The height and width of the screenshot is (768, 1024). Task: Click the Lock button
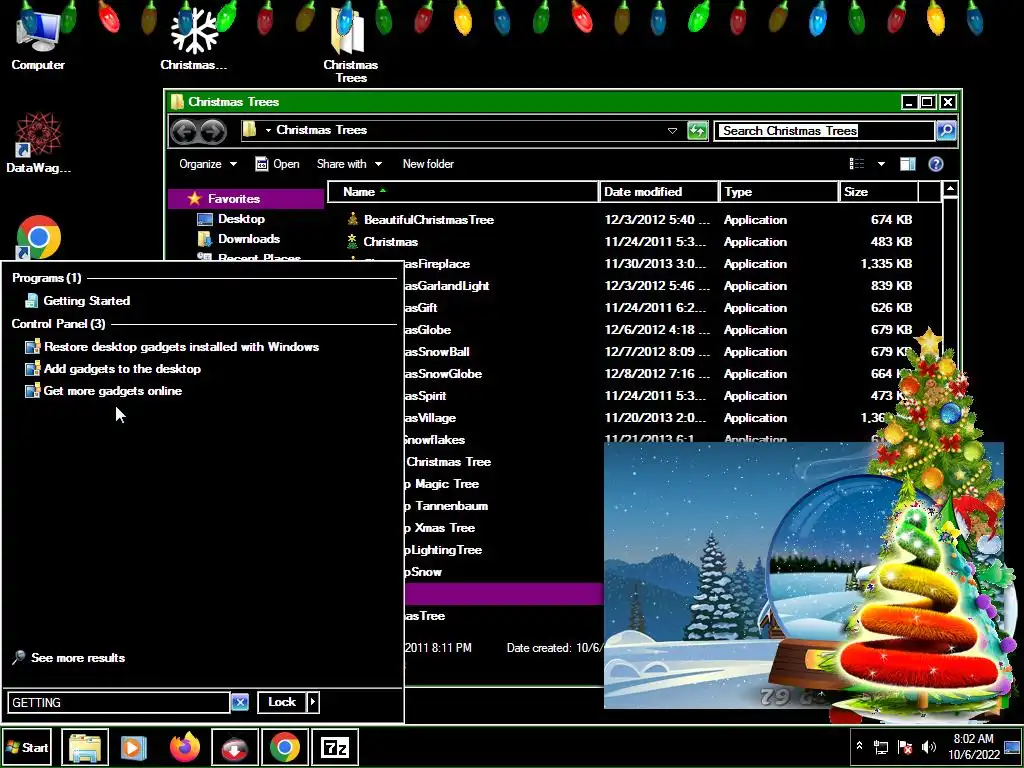coord(281,702)
